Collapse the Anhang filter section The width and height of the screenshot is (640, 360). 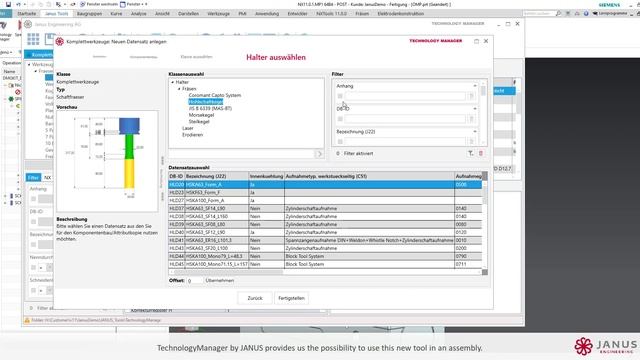tap(475, 86)
